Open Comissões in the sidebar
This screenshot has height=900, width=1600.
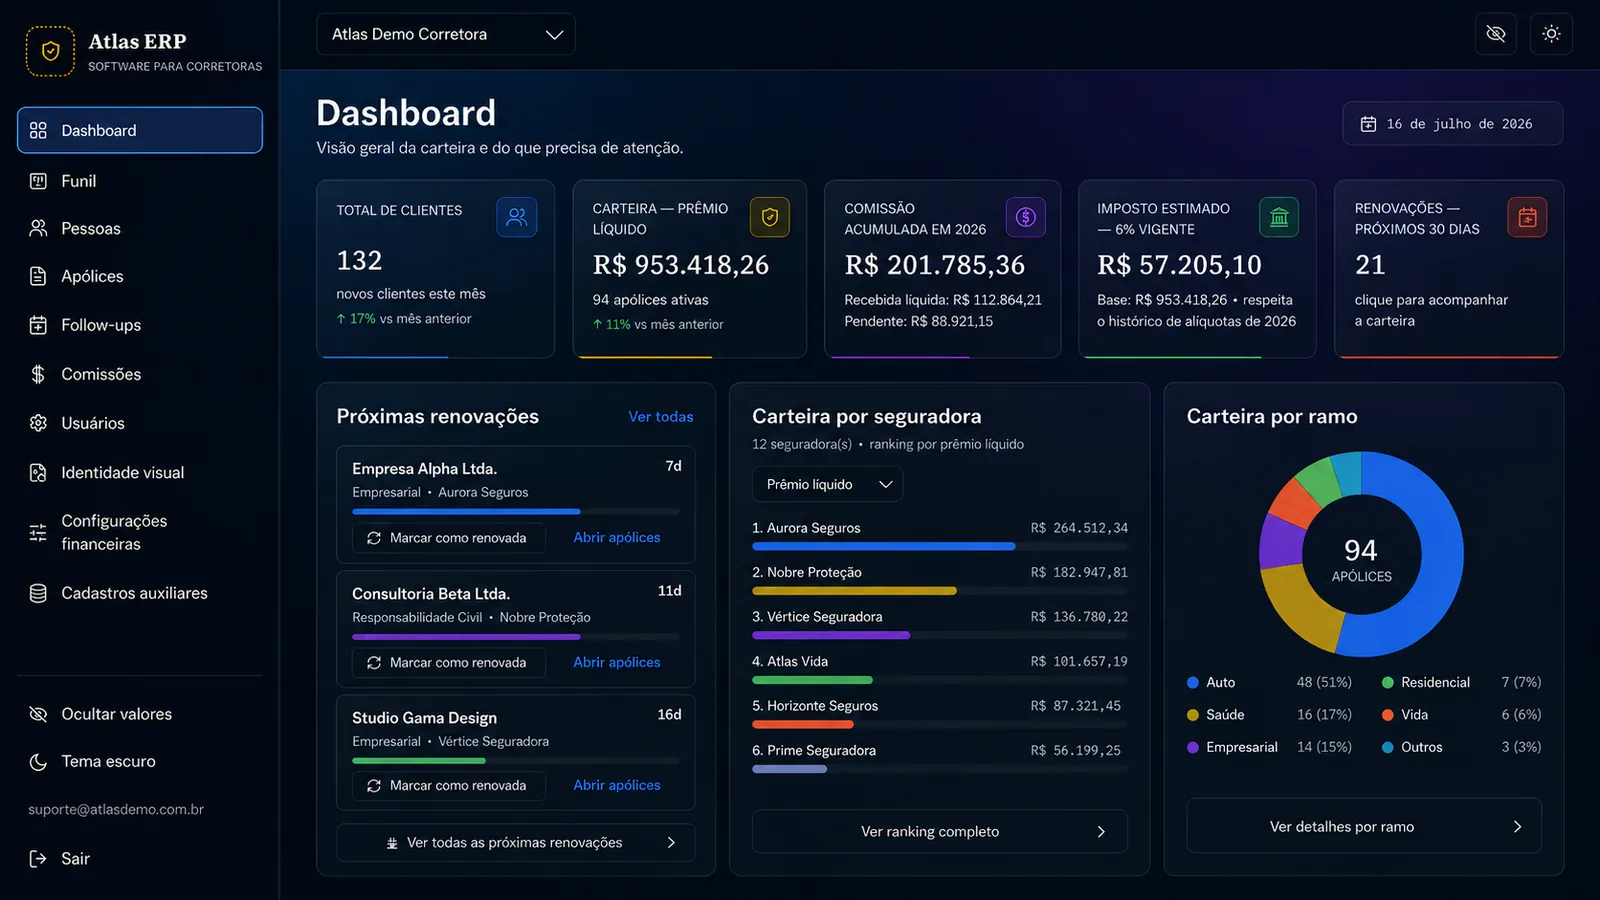coord(140,374)
